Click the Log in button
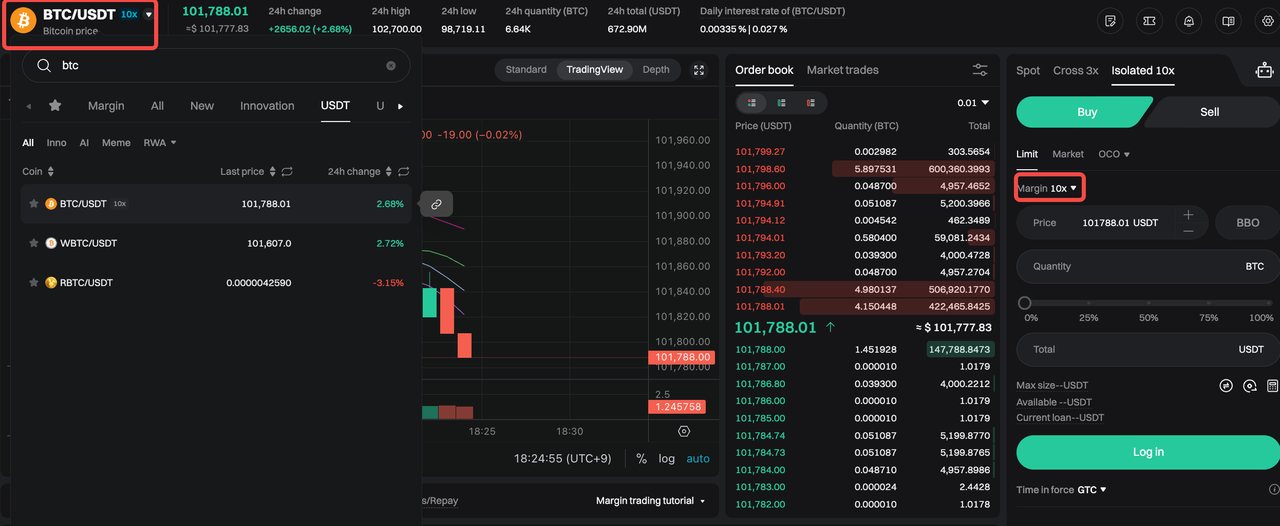The image size is (1280, 526). (1147, 452)
